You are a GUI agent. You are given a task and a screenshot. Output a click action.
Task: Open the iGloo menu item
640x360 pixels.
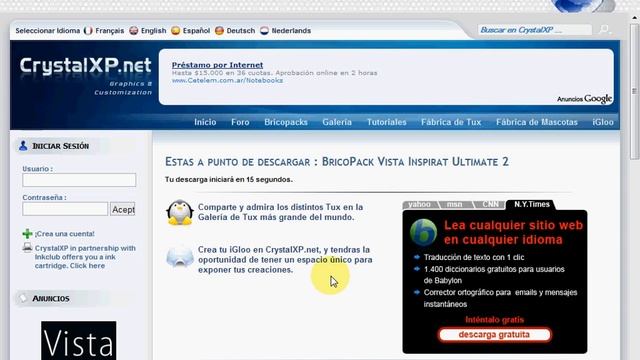coord(603,122)
